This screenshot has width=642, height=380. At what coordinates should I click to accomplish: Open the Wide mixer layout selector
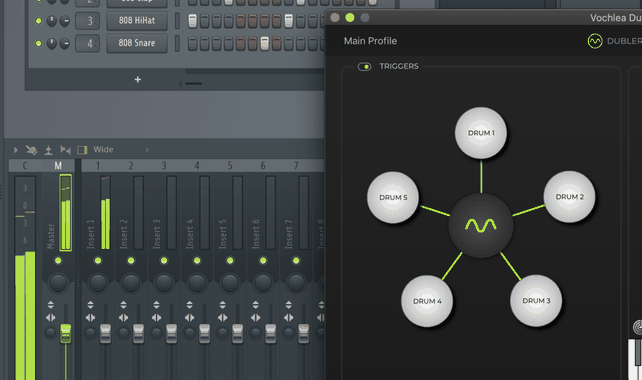pyautogui.click(x=103, y=149)
